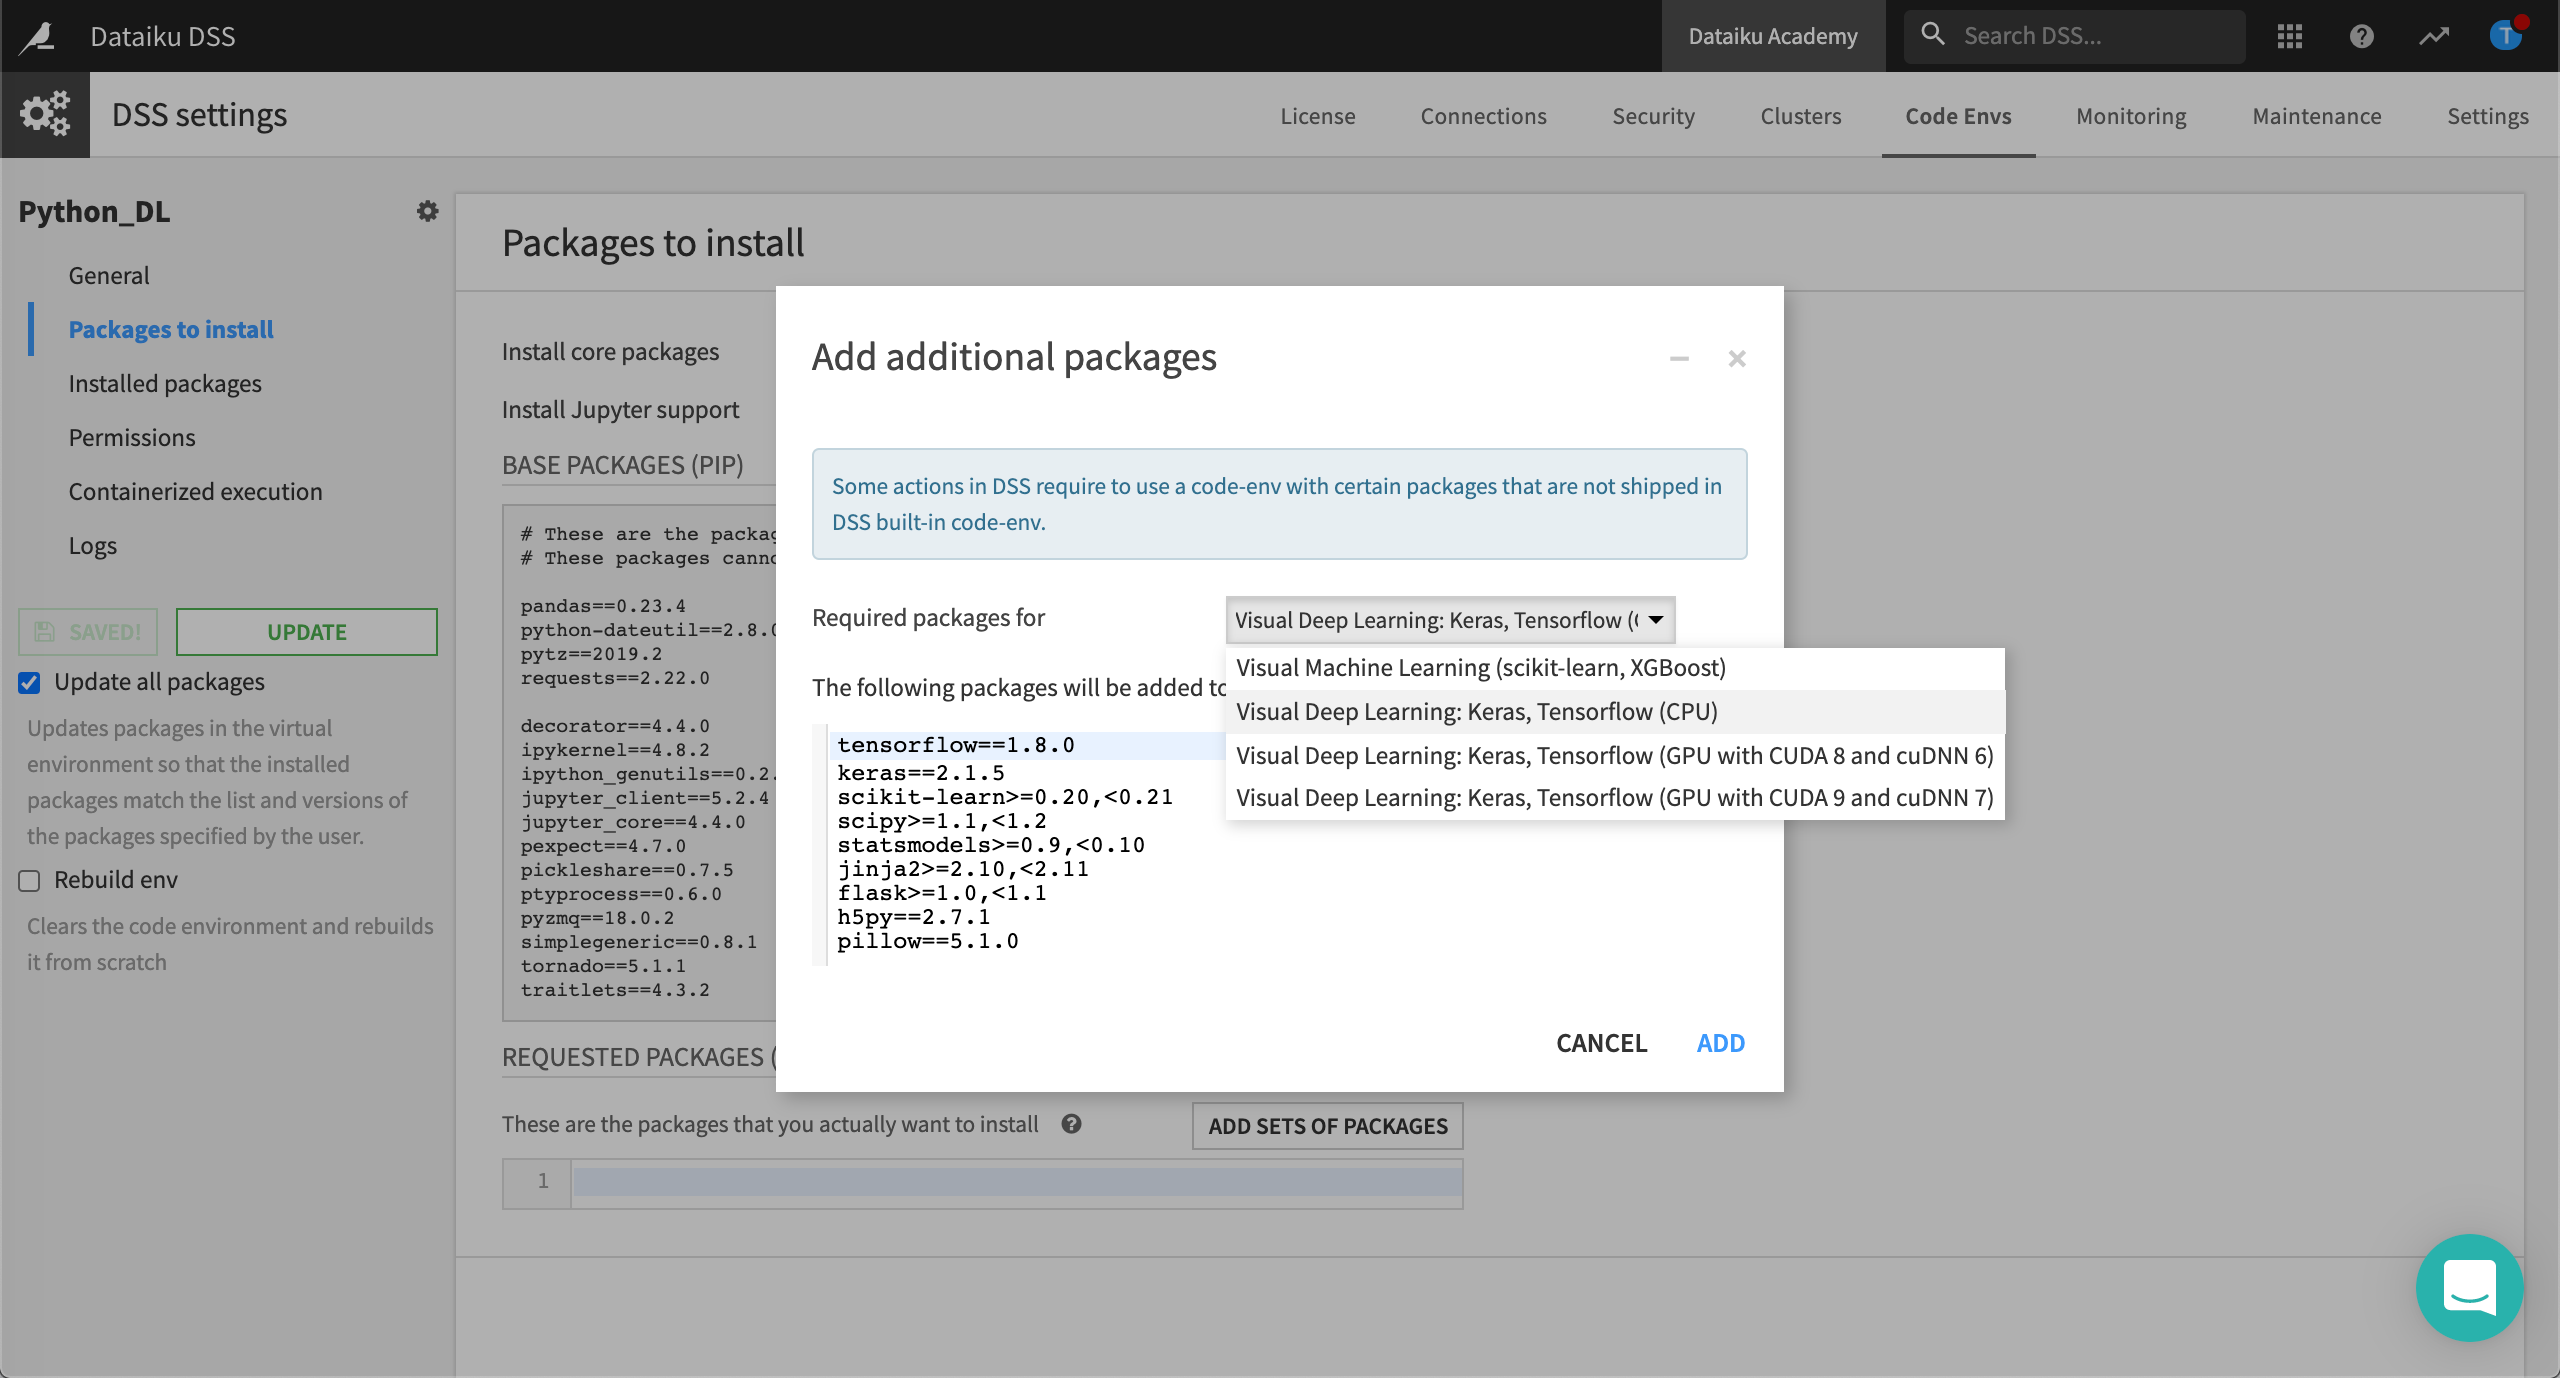Click the tensorflow==1.8.0 line
Screen dimensions: 2560x1378
(x=956, y=745)
